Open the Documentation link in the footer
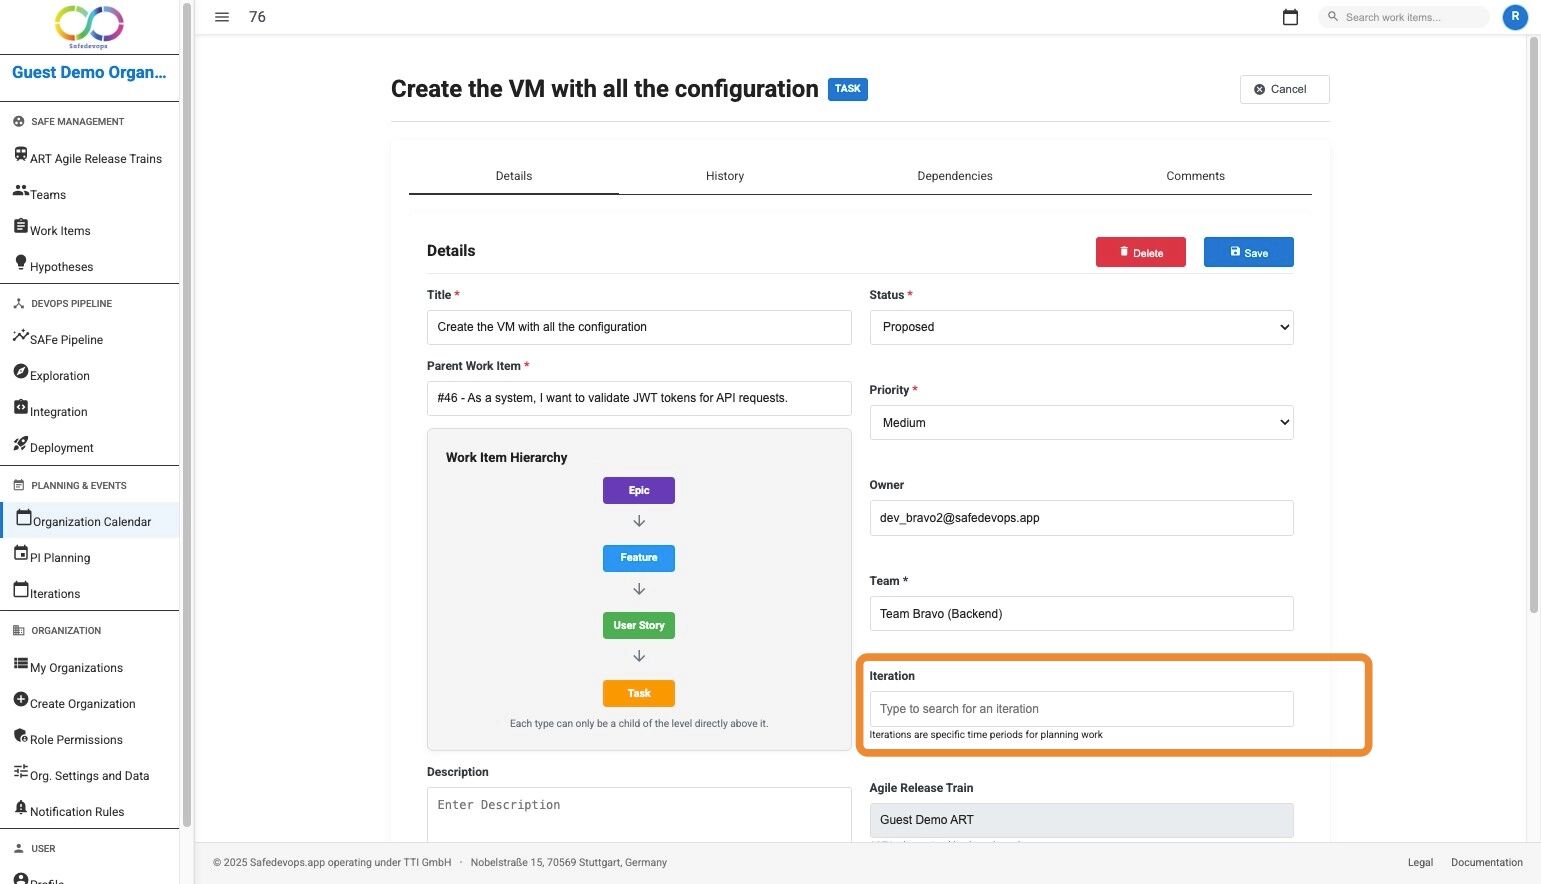This screenshot has width=1541, height=884. 1486,861
